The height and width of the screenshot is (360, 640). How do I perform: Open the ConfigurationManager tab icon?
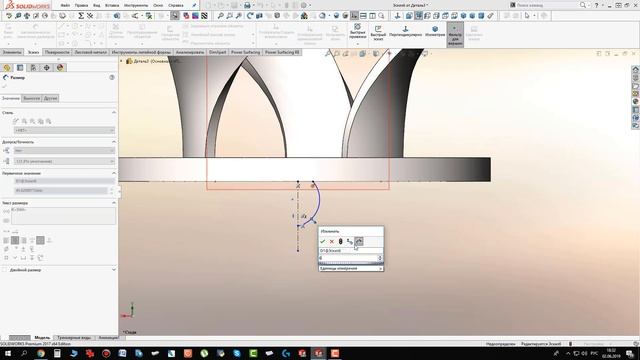click(33, 68)
